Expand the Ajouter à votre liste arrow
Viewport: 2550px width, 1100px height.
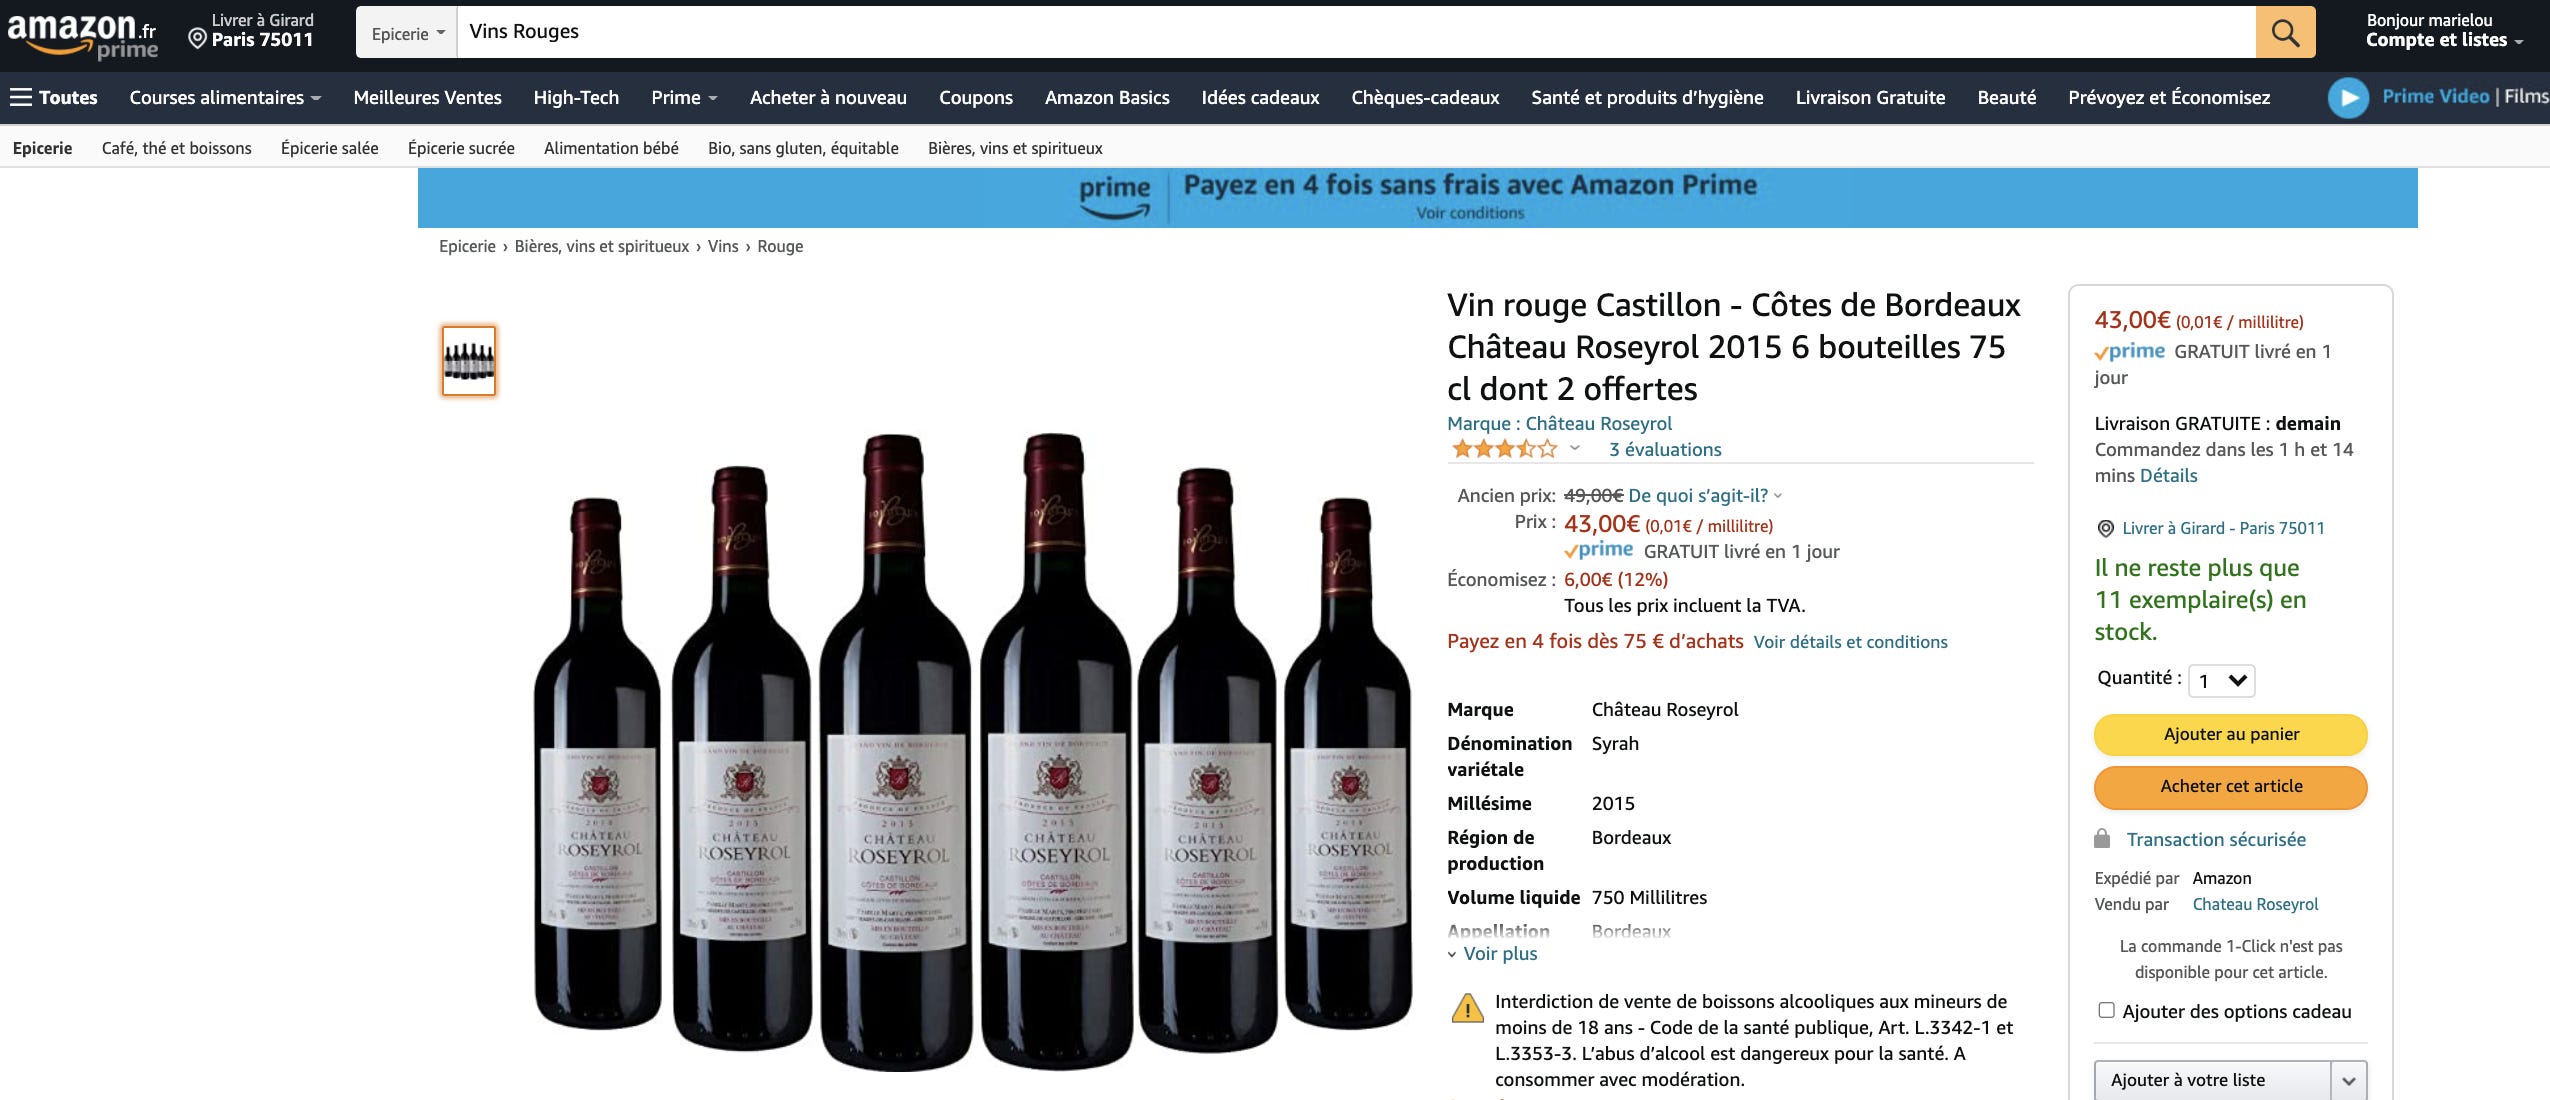(x=2349, y=1080)
